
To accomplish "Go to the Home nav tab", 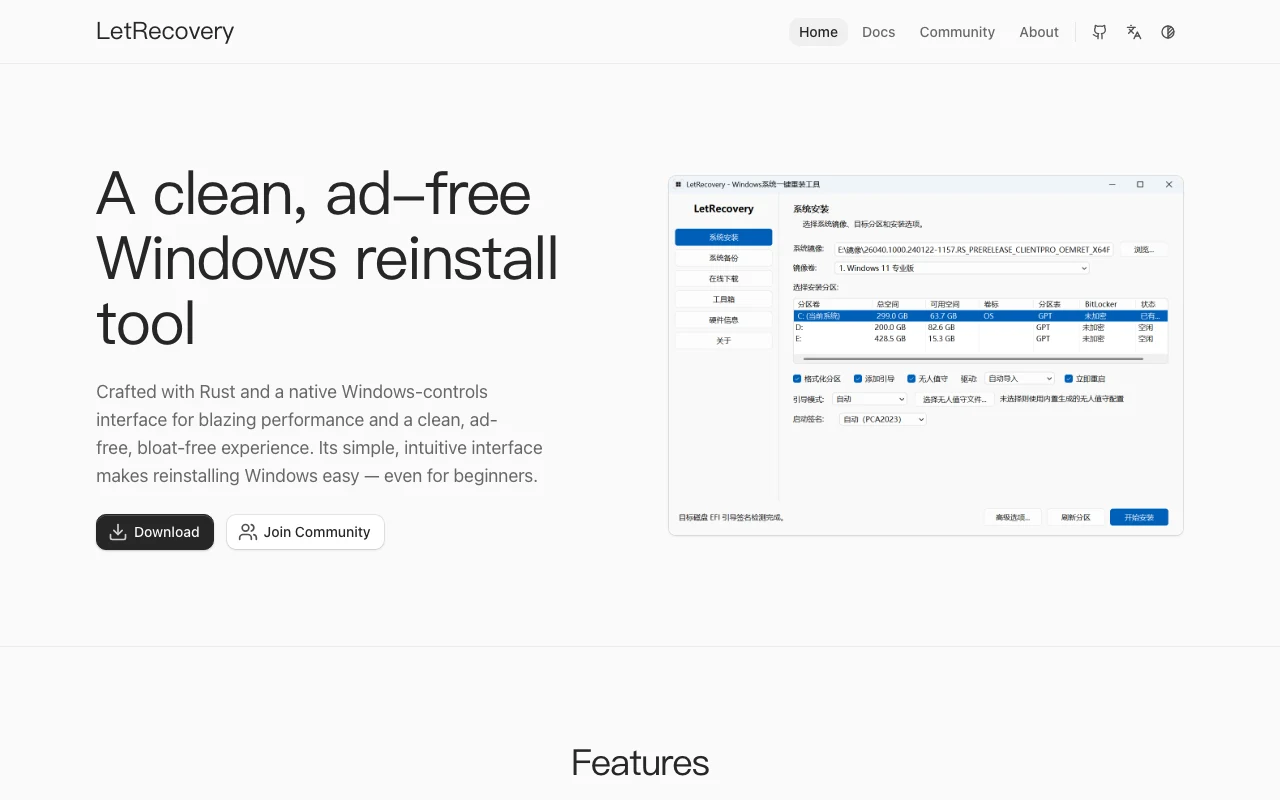I will tap(818, 32).
